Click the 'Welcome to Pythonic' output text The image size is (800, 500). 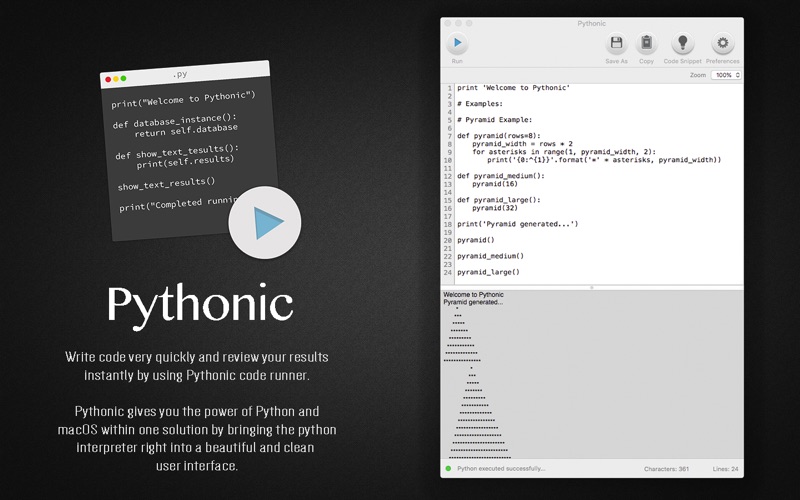click(x=473, y=294)
